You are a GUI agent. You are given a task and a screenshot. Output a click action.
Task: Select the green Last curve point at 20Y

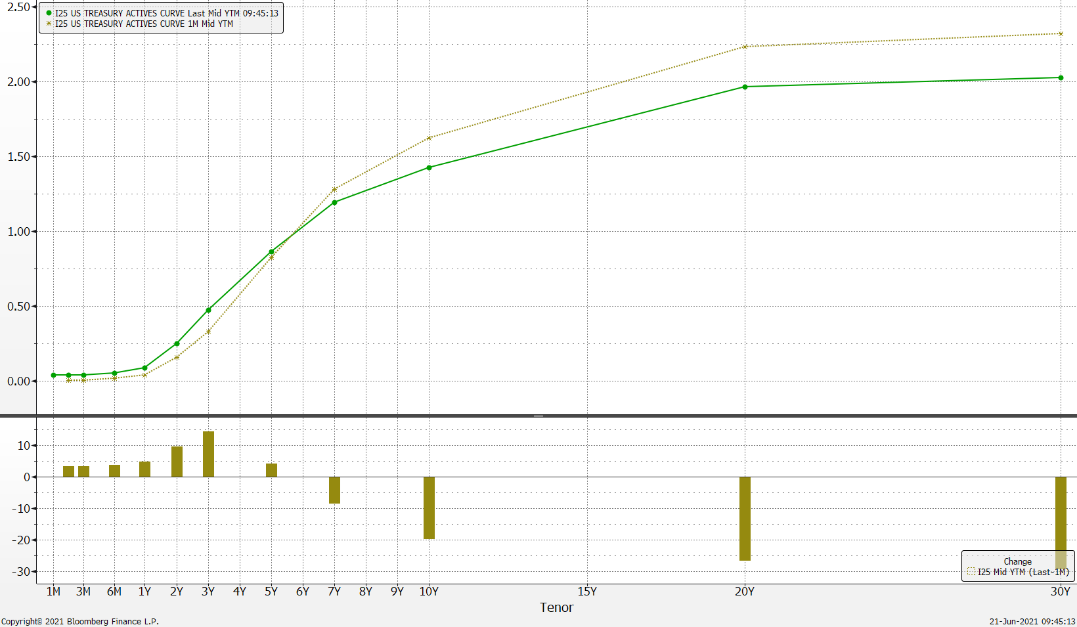point(745,87)
